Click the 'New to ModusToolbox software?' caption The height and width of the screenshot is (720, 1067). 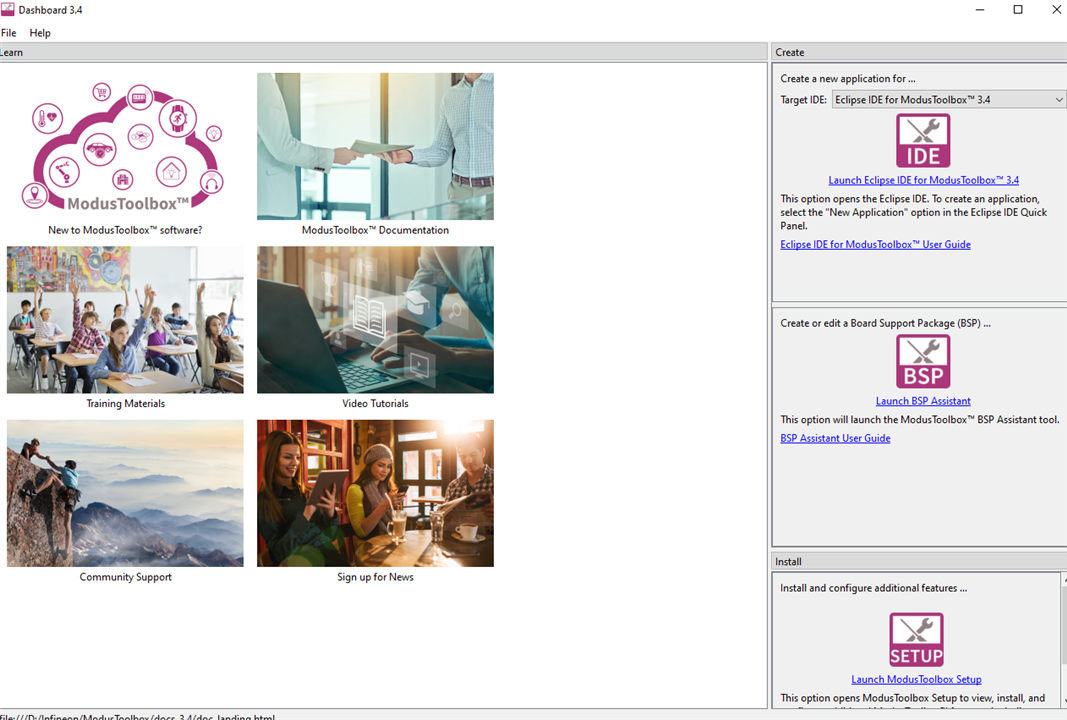point(125,230)
